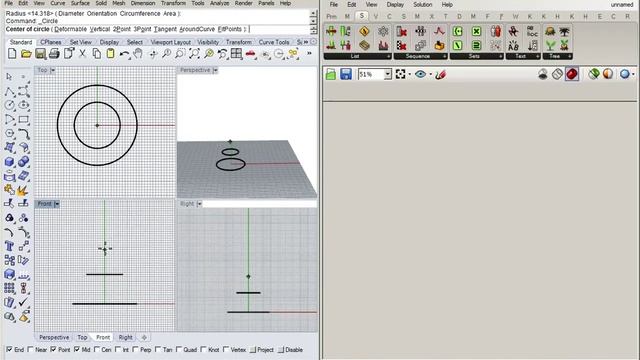Switch to the Perspective viewport tab at bottom
Viewport: 640px width, 360px height.
click(54, 337)
